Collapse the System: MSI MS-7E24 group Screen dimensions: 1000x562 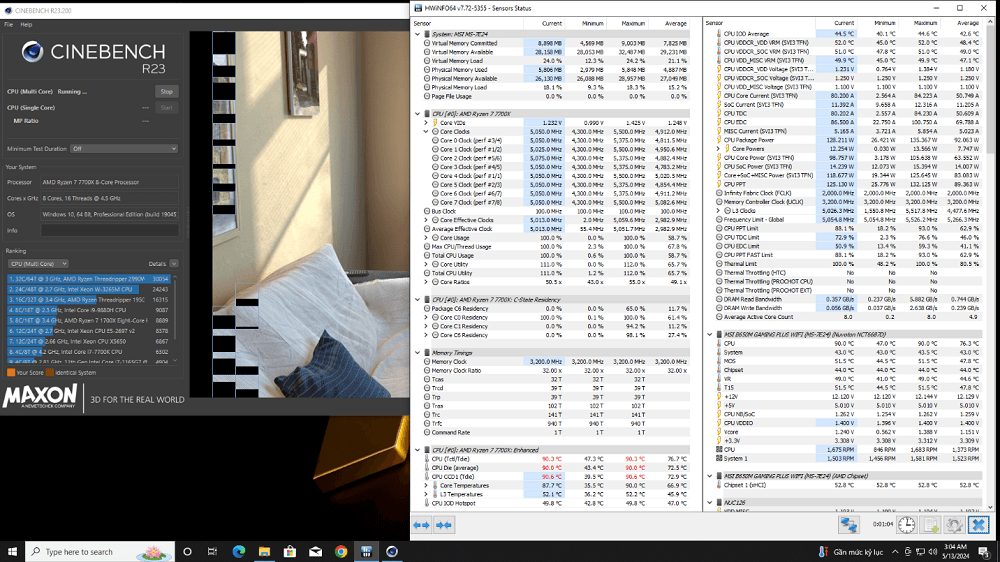[418, 34]
